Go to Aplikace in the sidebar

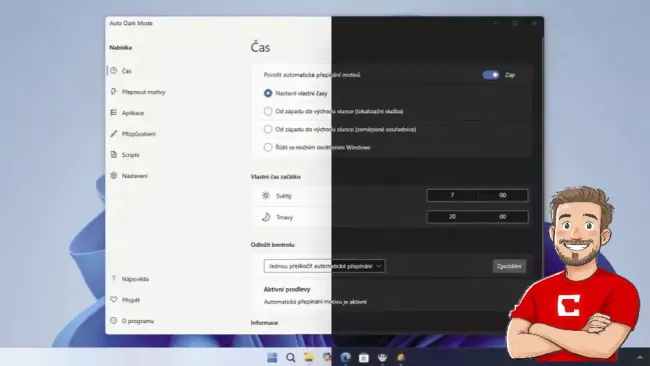133,113
